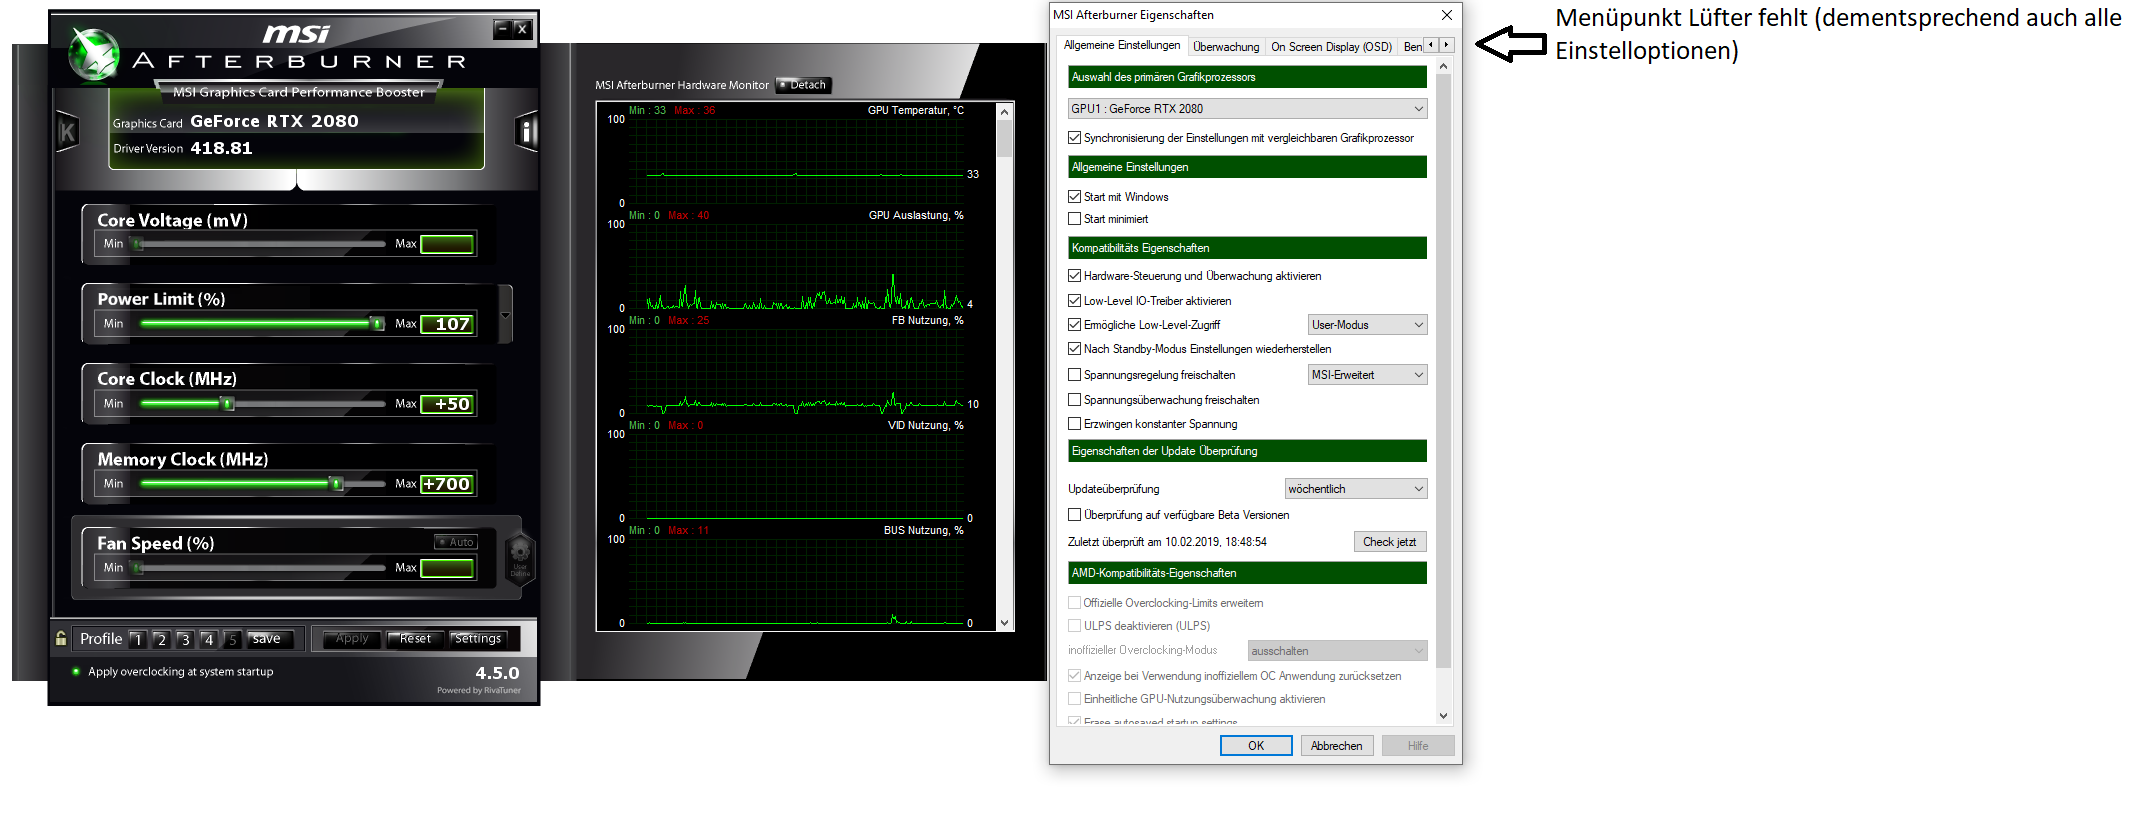The width and height of the screenshot is (2149, 818).
Task: Click the Memory Clock value field +700
Action: pos(448,484)
